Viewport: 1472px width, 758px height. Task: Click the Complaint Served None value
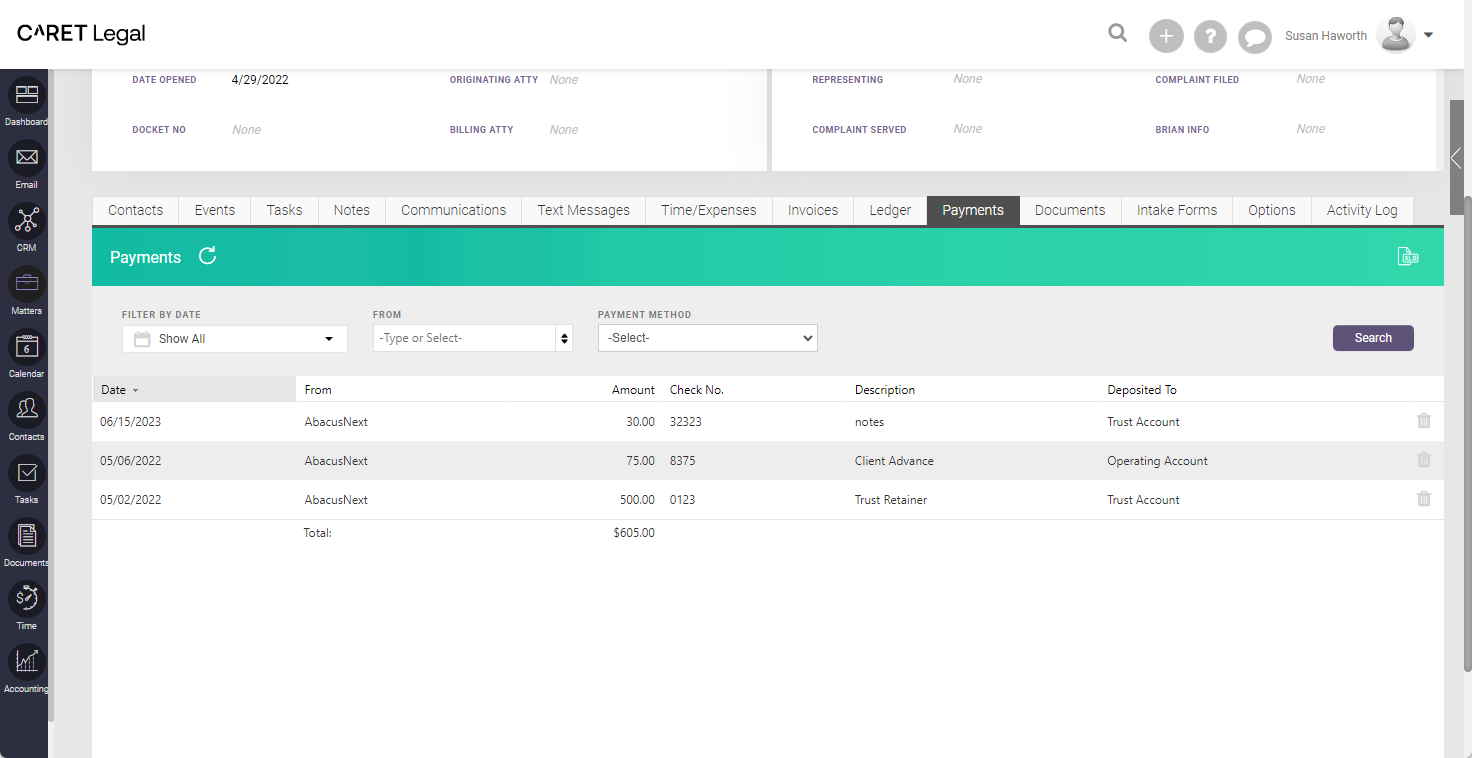coord(968,129)
